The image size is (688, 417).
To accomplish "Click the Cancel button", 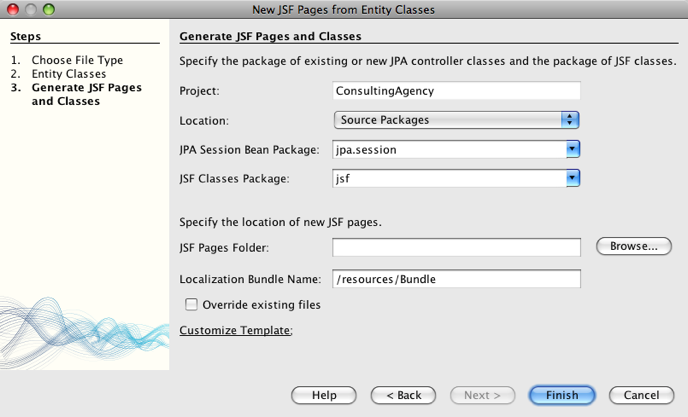I will (641, 395).
